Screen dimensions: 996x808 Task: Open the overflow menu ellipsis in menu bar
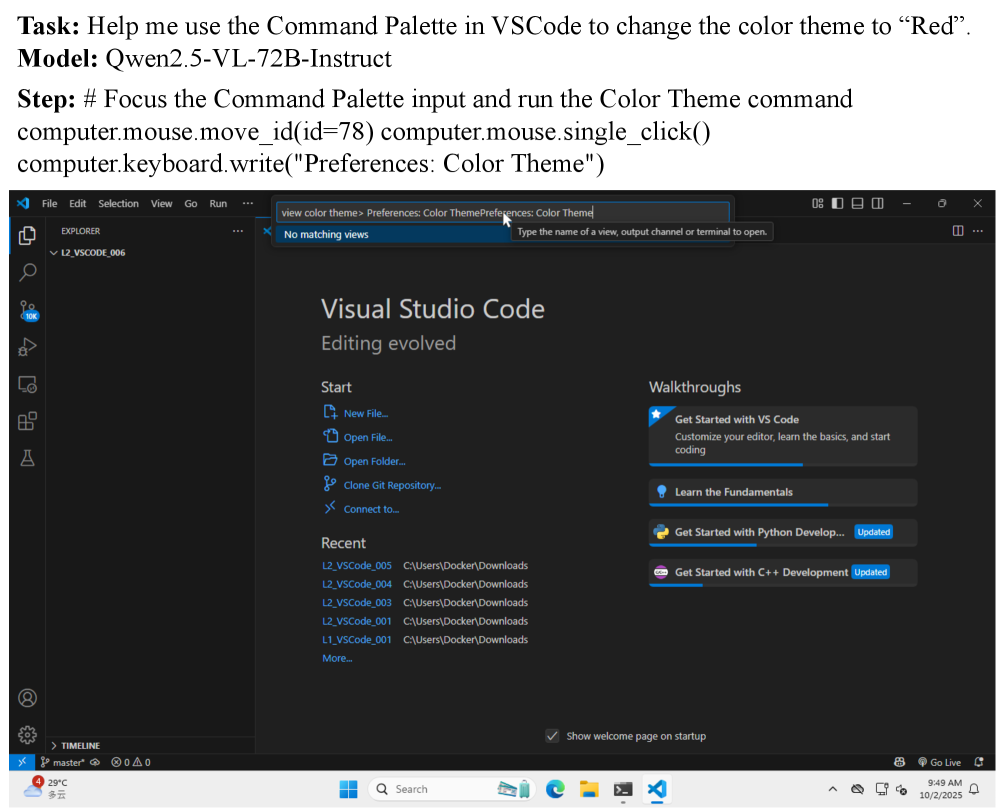click(248, 203)
